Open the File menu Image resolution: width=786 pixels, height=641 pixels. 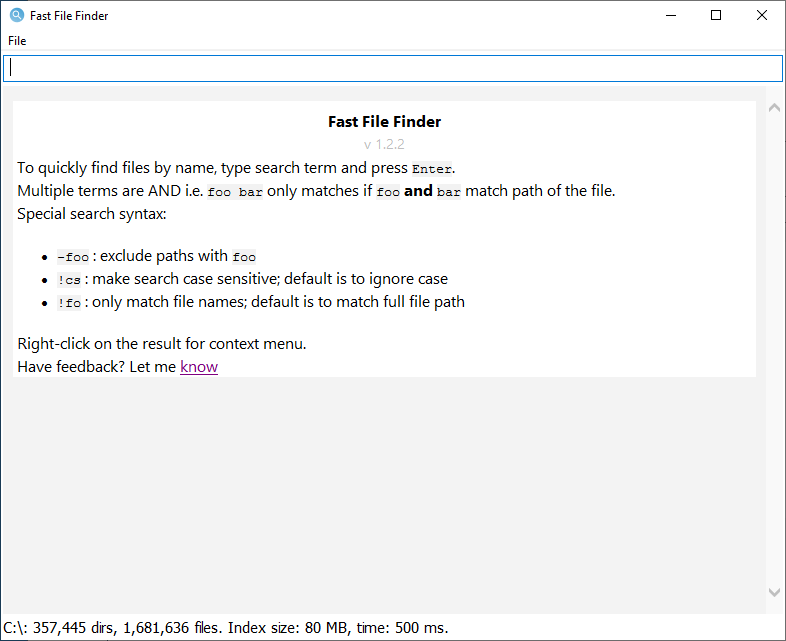tap(17, 41)
